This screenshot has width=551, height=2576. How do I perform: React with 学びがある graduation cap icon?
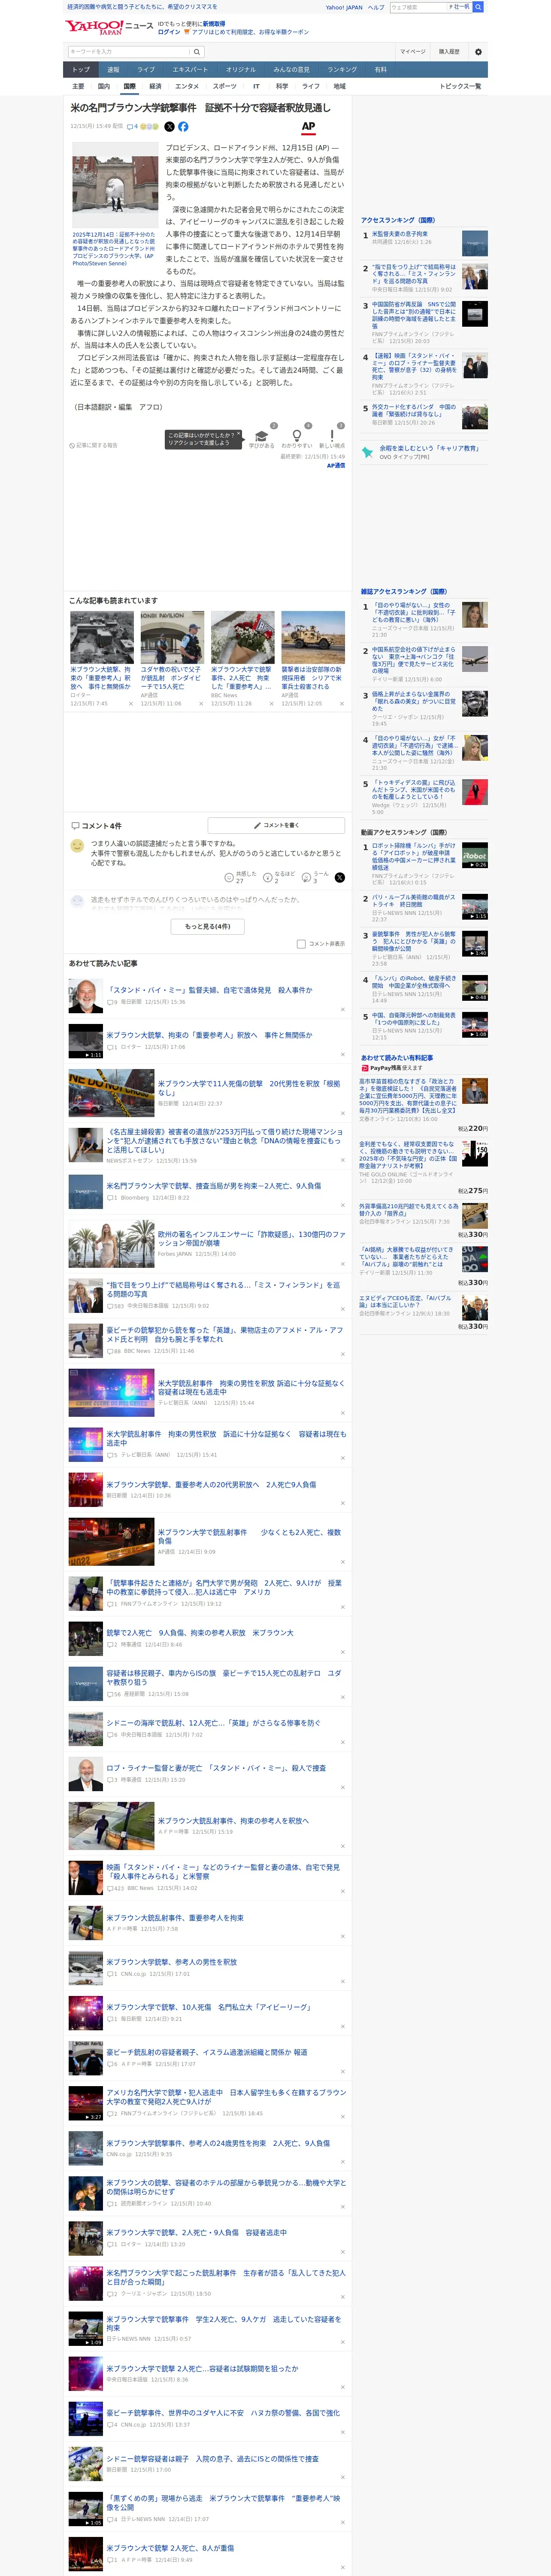[x=262, y=436]
